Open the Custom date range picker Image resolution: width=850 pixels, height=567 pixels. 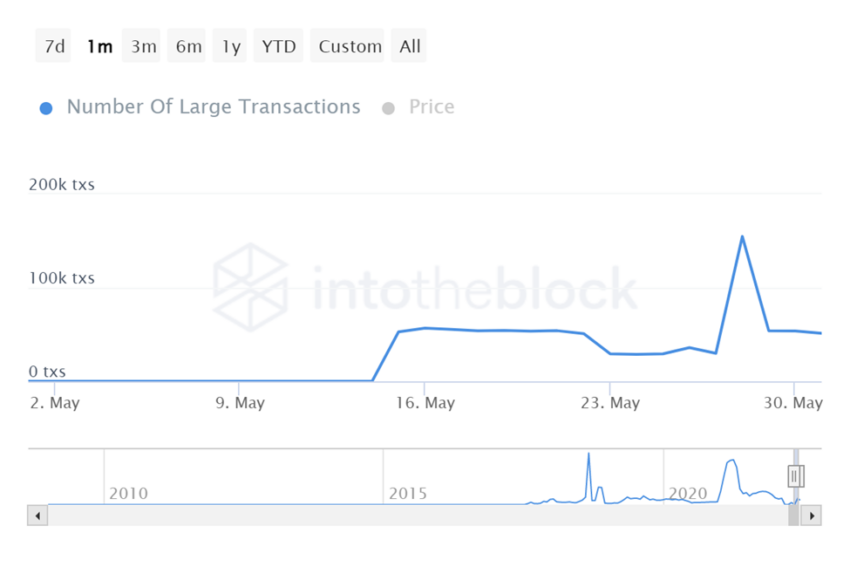(x=350, y=46)
